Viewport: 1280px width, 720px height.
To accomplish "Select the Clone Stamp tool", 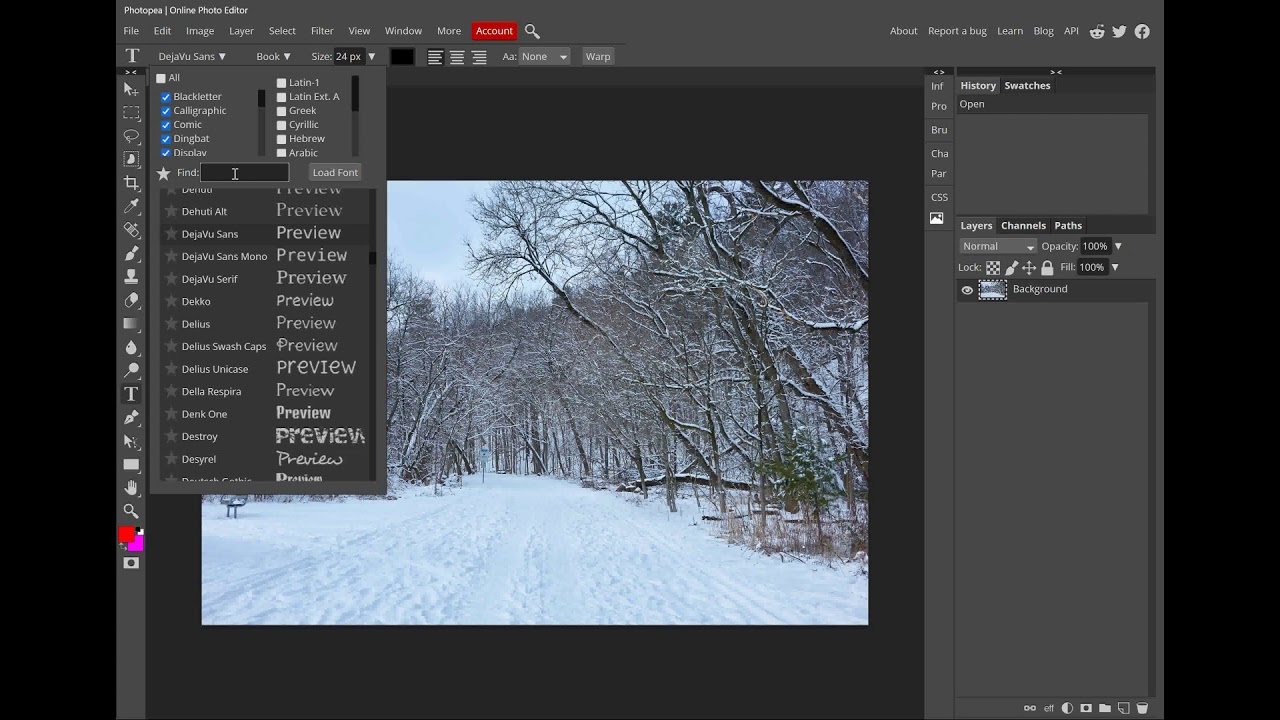I will point(131,277).
